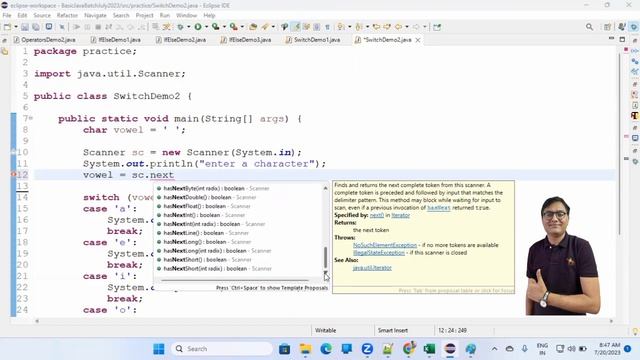The width and height of the screenshot is (640, 360).
Task: Open the Next Annotation dropdown arrow
Action: 349,27
